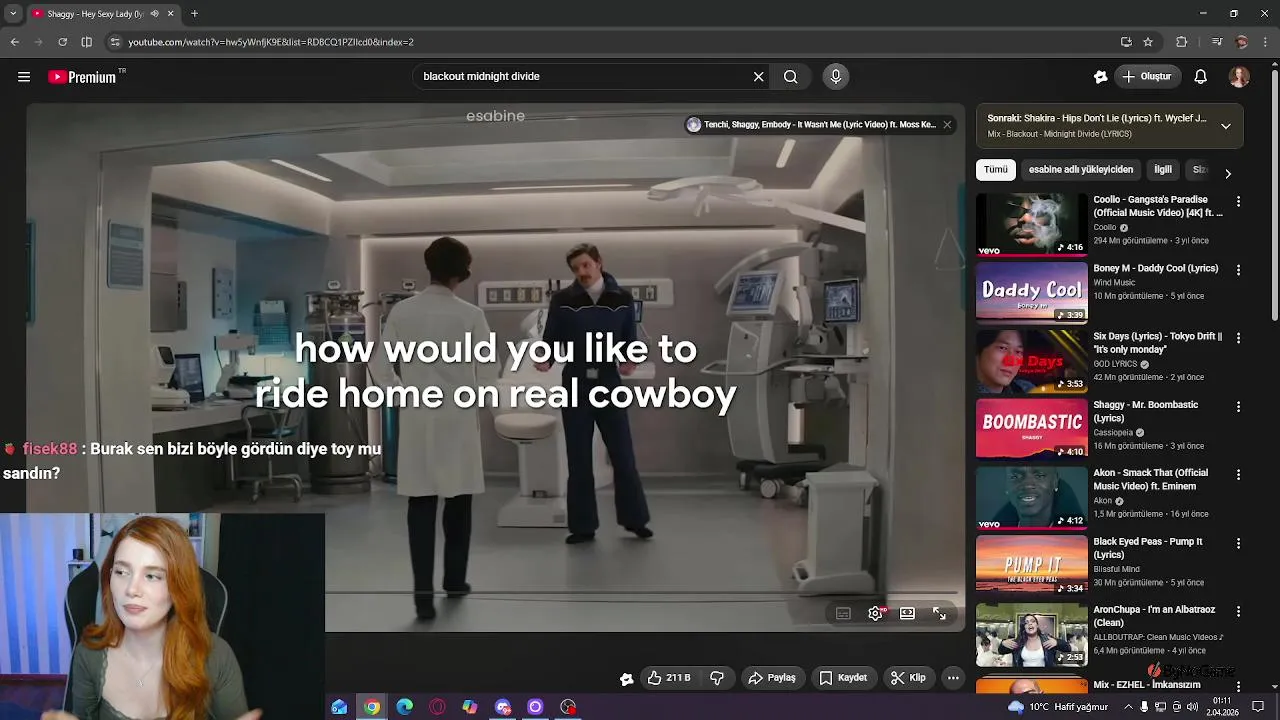The image size is (1280, 720).
Task: Like the video with 211 B thumbs-up
Action: (669, 678)
